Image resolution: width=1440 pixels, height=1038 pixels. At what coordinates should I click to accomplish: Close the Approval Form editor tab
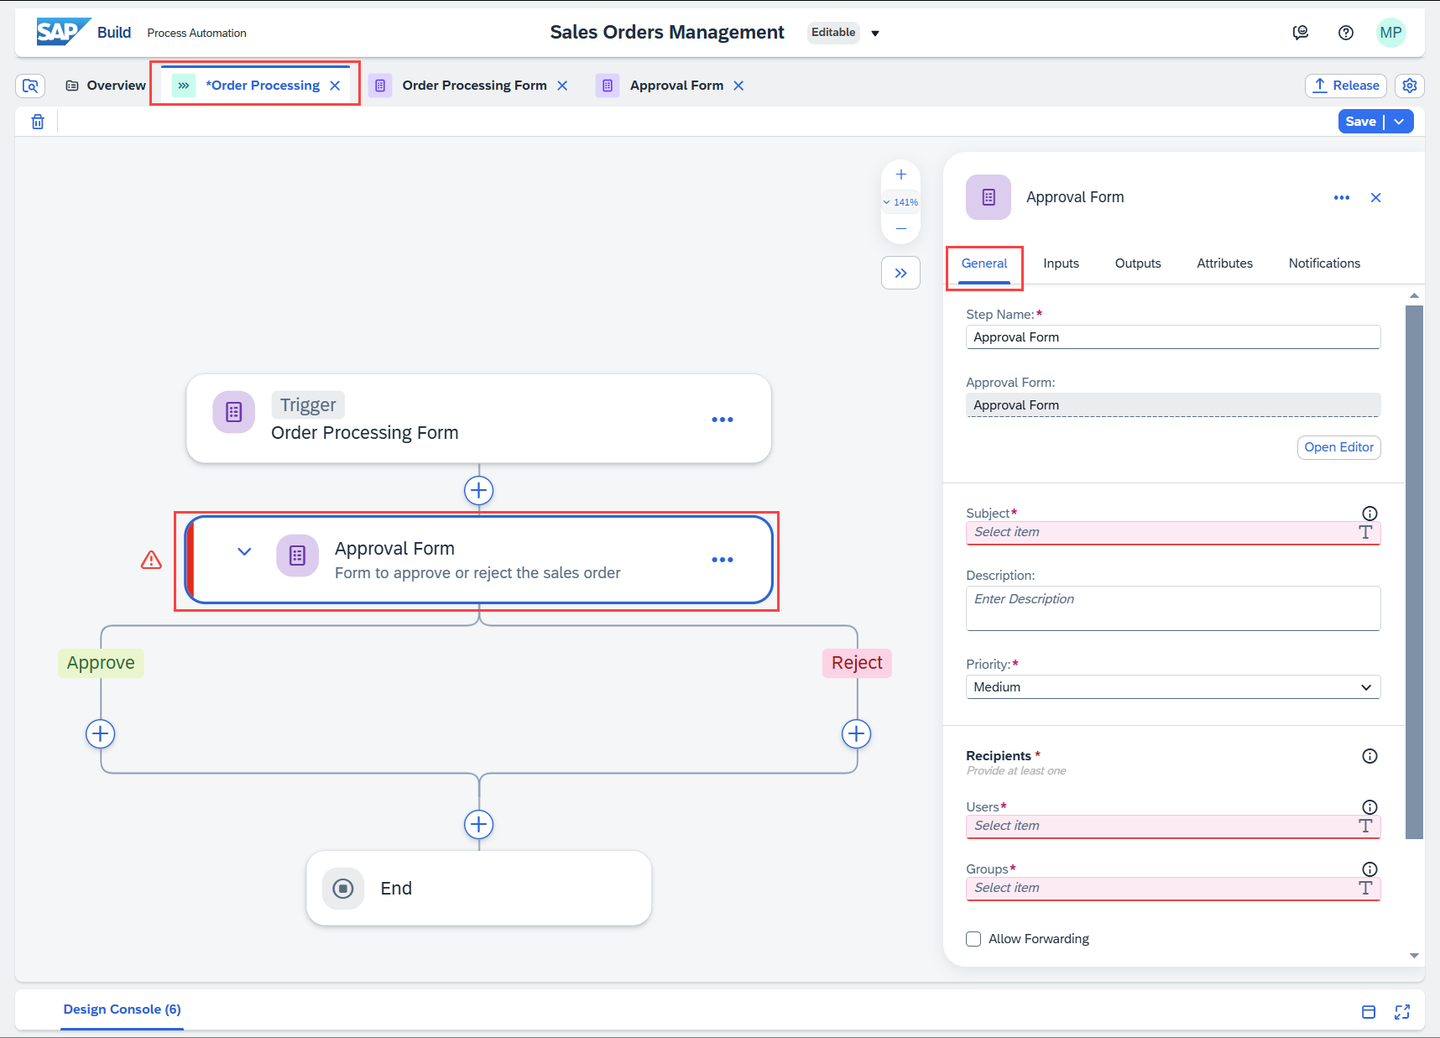tap(738, 86)
